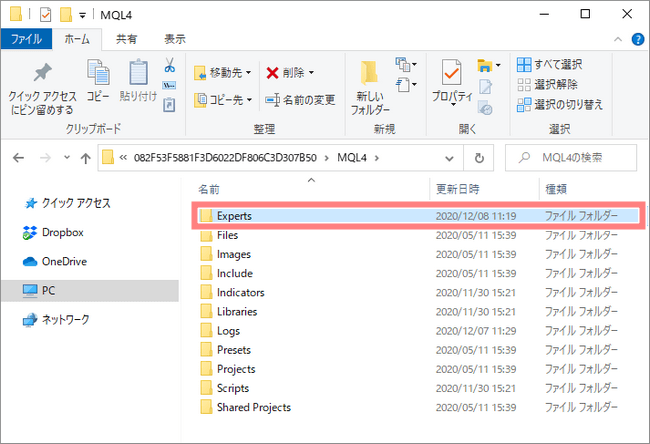The image size is (650, 444).
Task: Click the Properties checkmark in title bar
Action: pyautogui.click(x=45, y=15)
